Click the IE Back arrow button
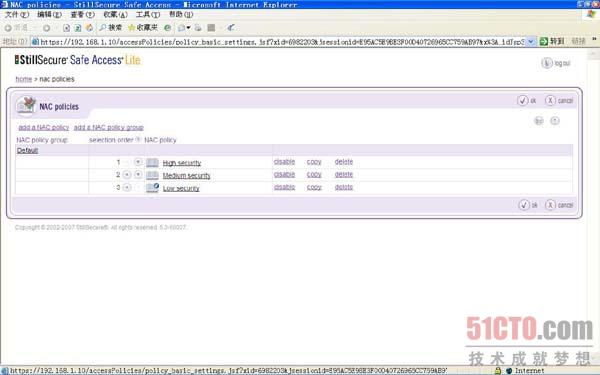The image size is (600, 375). (8, 28)
